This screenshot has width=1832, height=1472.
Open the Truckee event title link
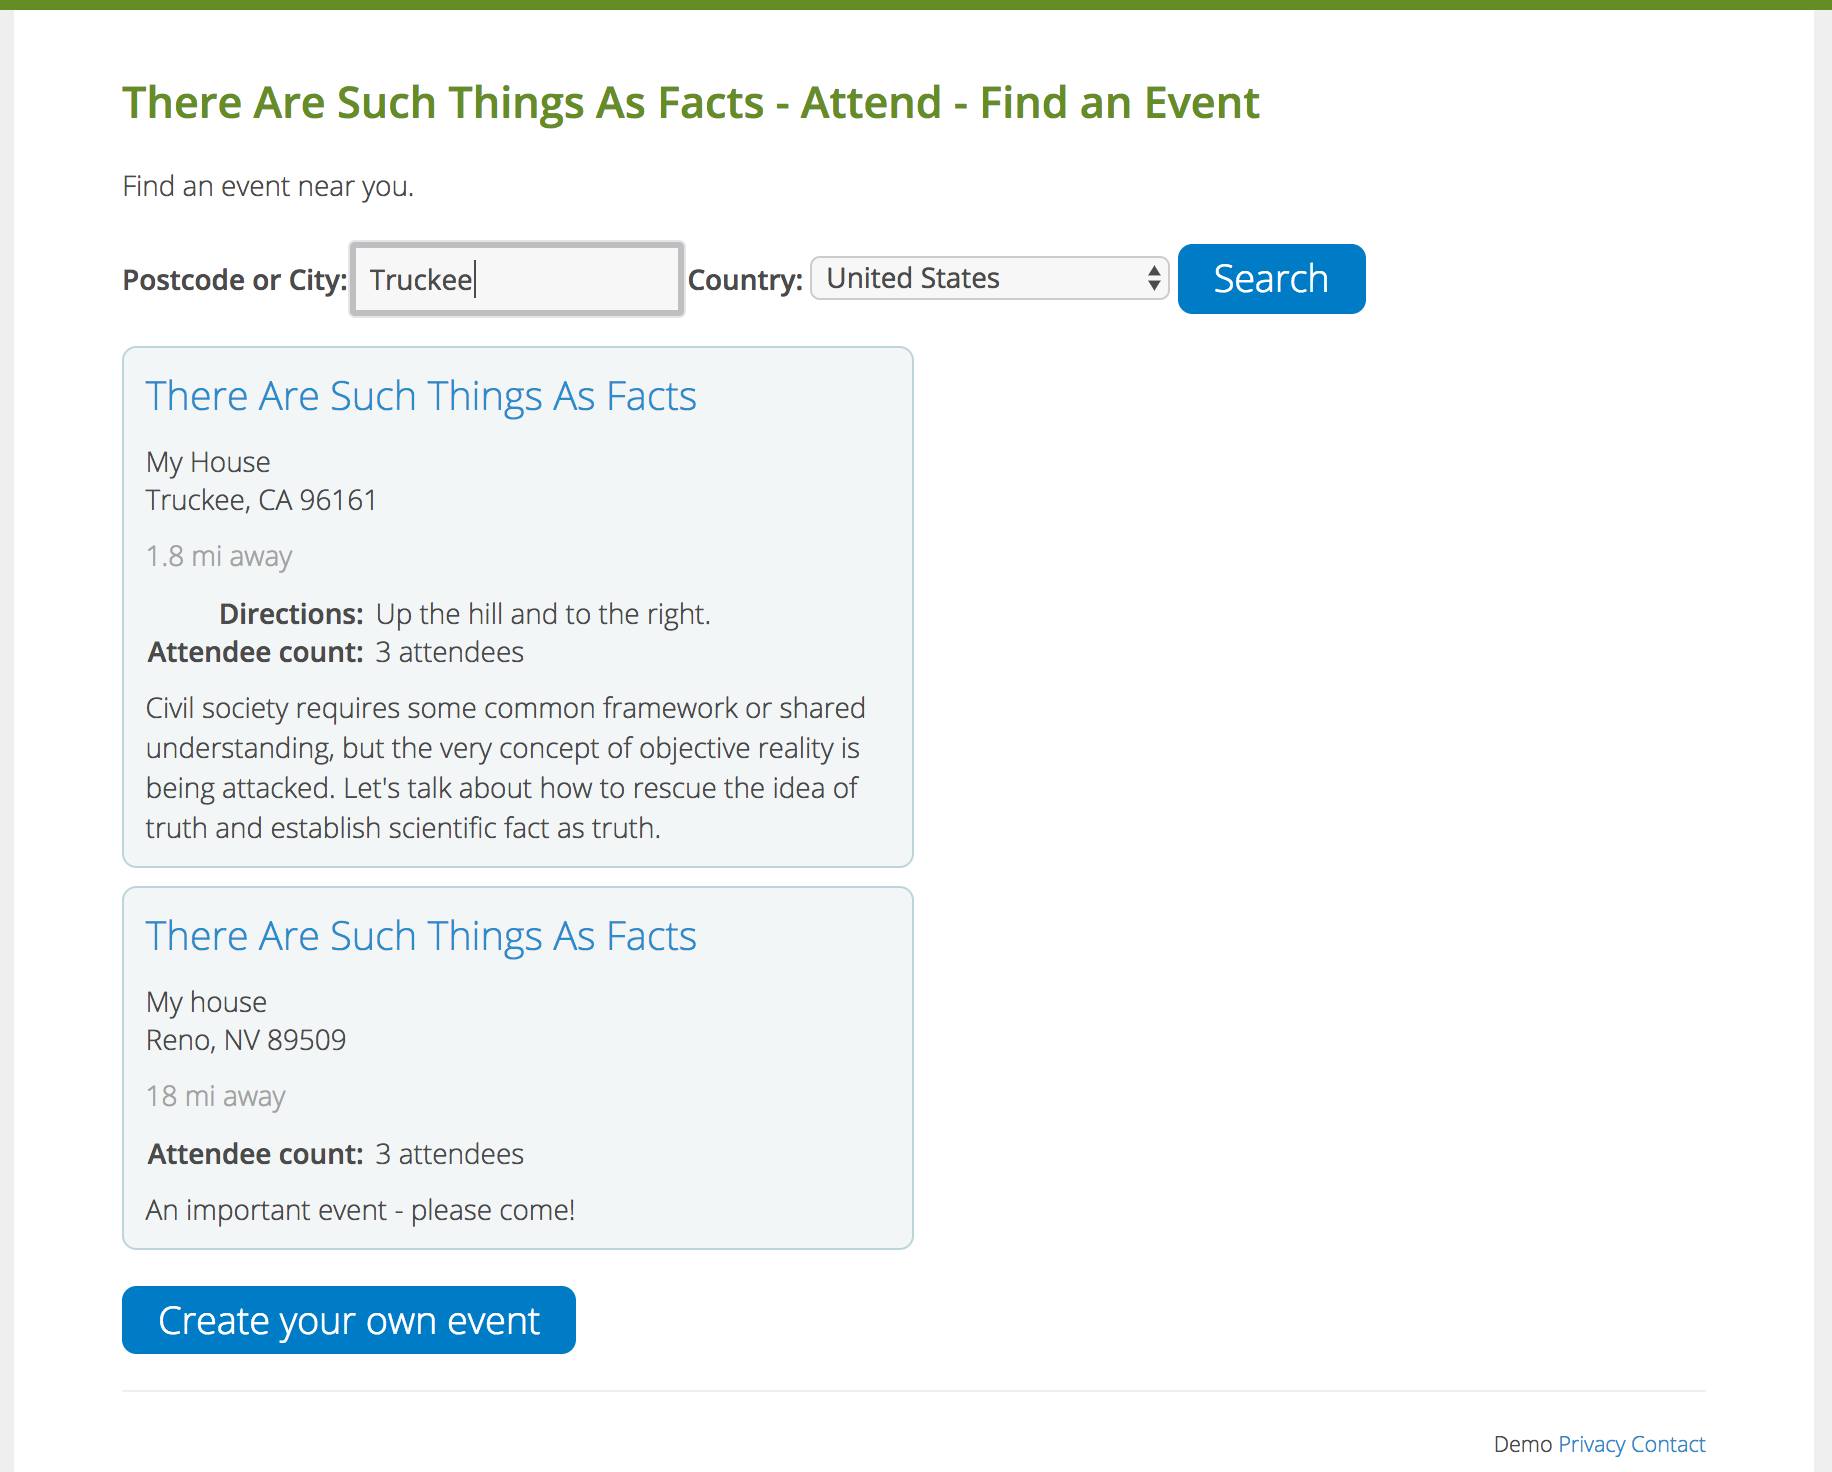point(420,396)
